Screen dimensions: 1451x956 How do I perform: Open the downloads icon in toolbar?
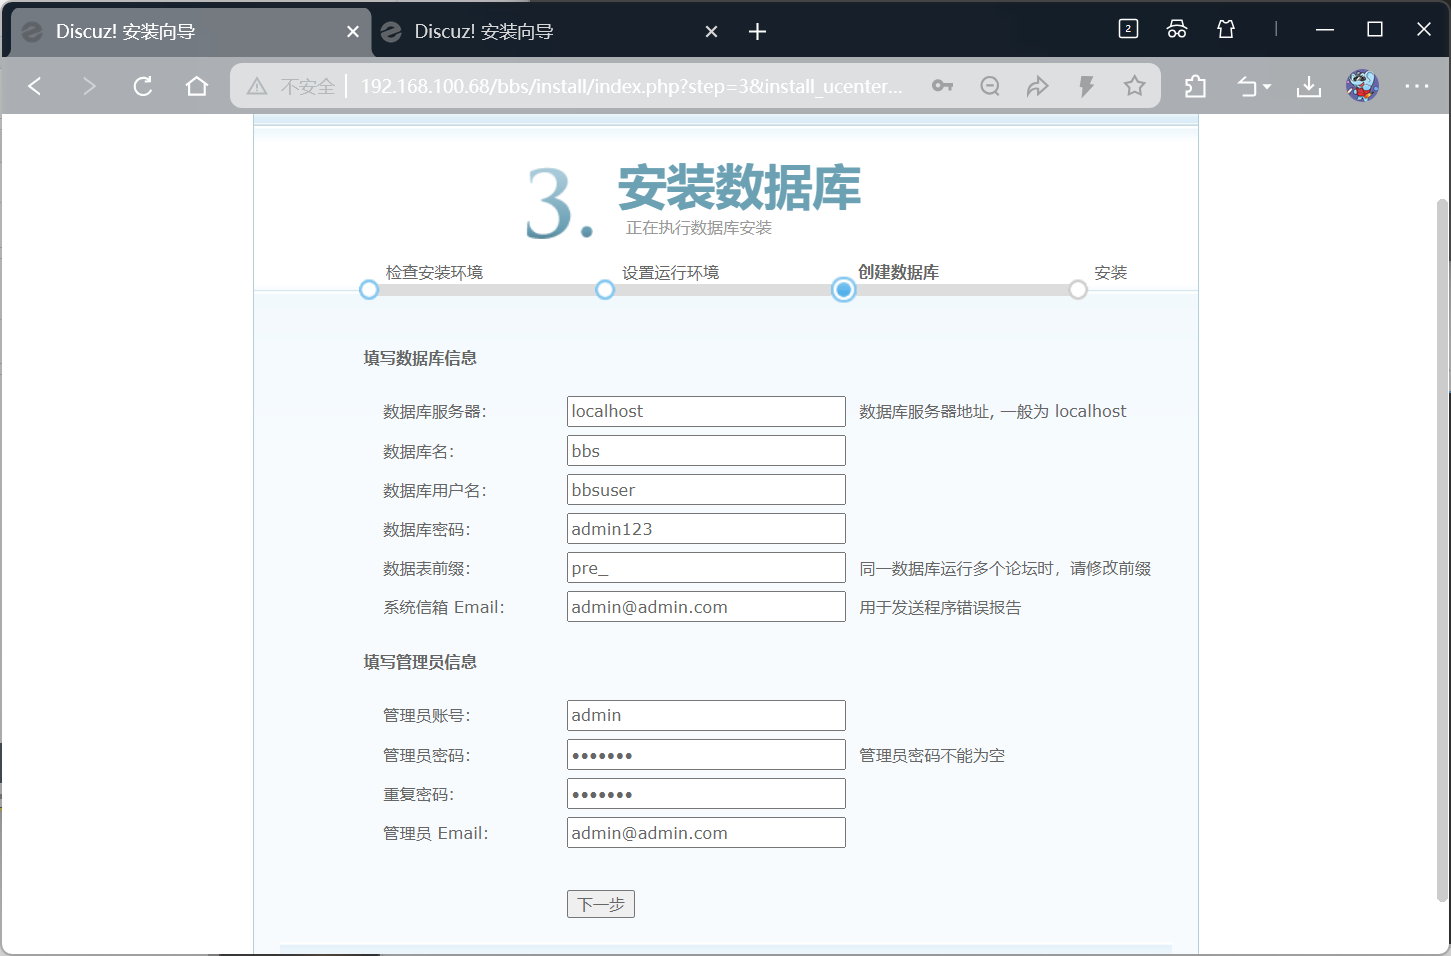pyautogui.click(x=1308, y=86)
